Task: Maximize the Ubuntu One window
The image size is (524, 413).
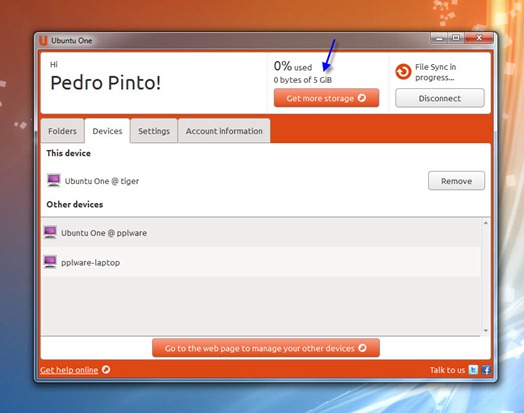Action: [456, 38]
